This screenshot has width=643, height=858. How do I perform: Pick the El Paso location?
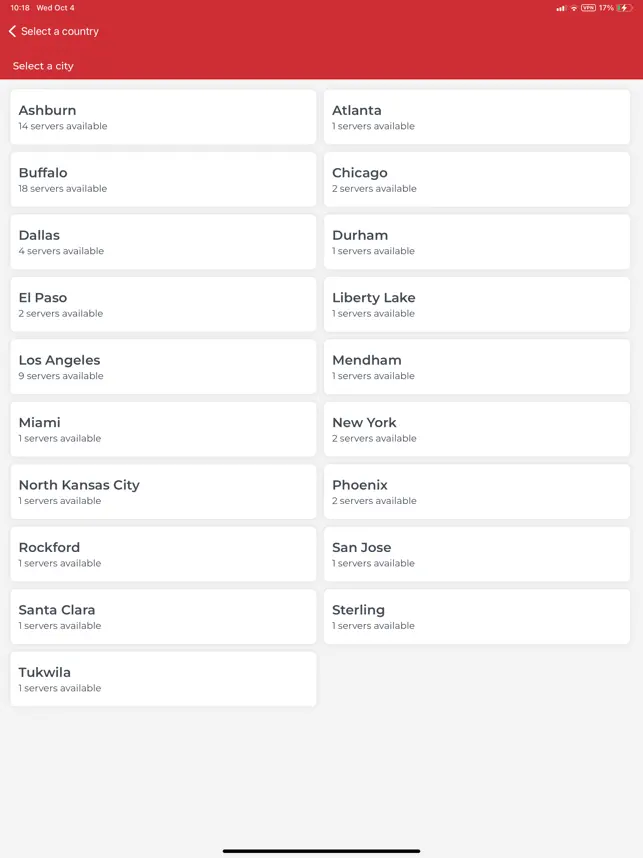pyautogui.click(x=163, y=304)
